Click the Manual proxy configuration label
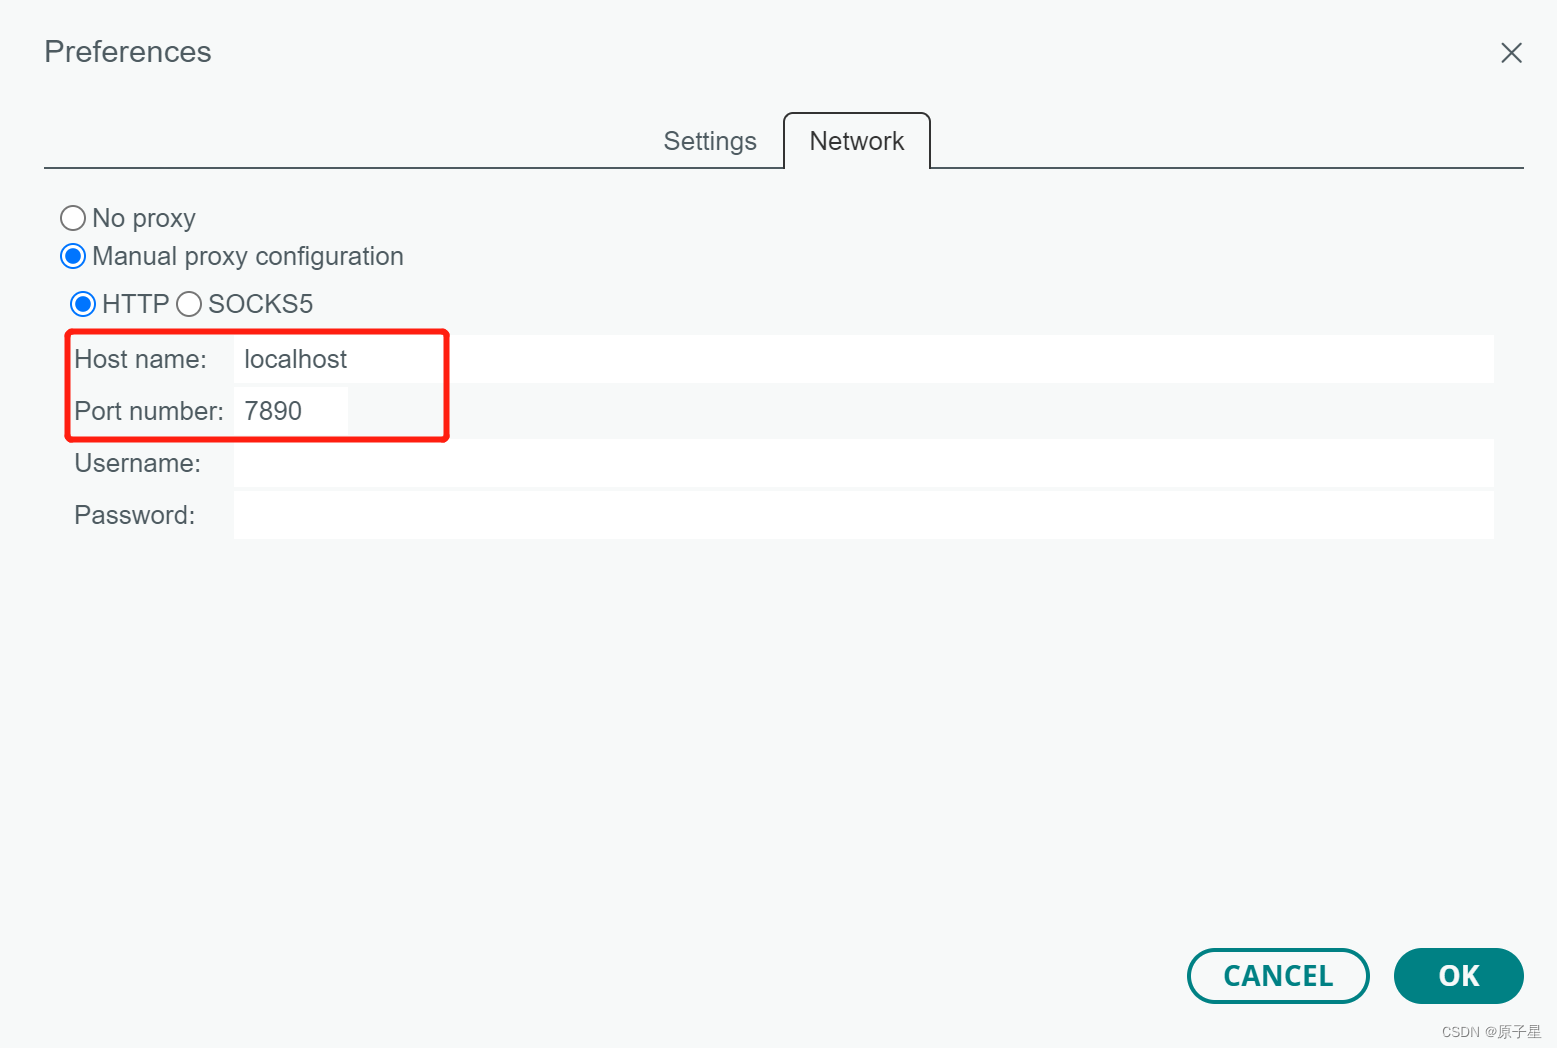 pos(247,256)
